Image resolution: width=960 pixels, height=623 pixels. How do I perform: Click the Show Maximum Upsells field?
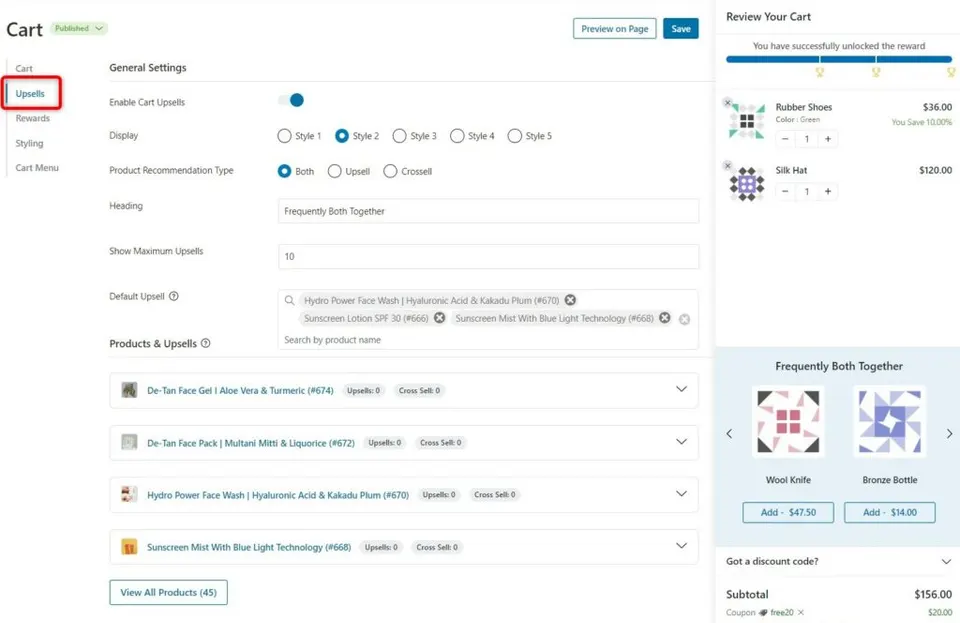(x=488, y=256)
